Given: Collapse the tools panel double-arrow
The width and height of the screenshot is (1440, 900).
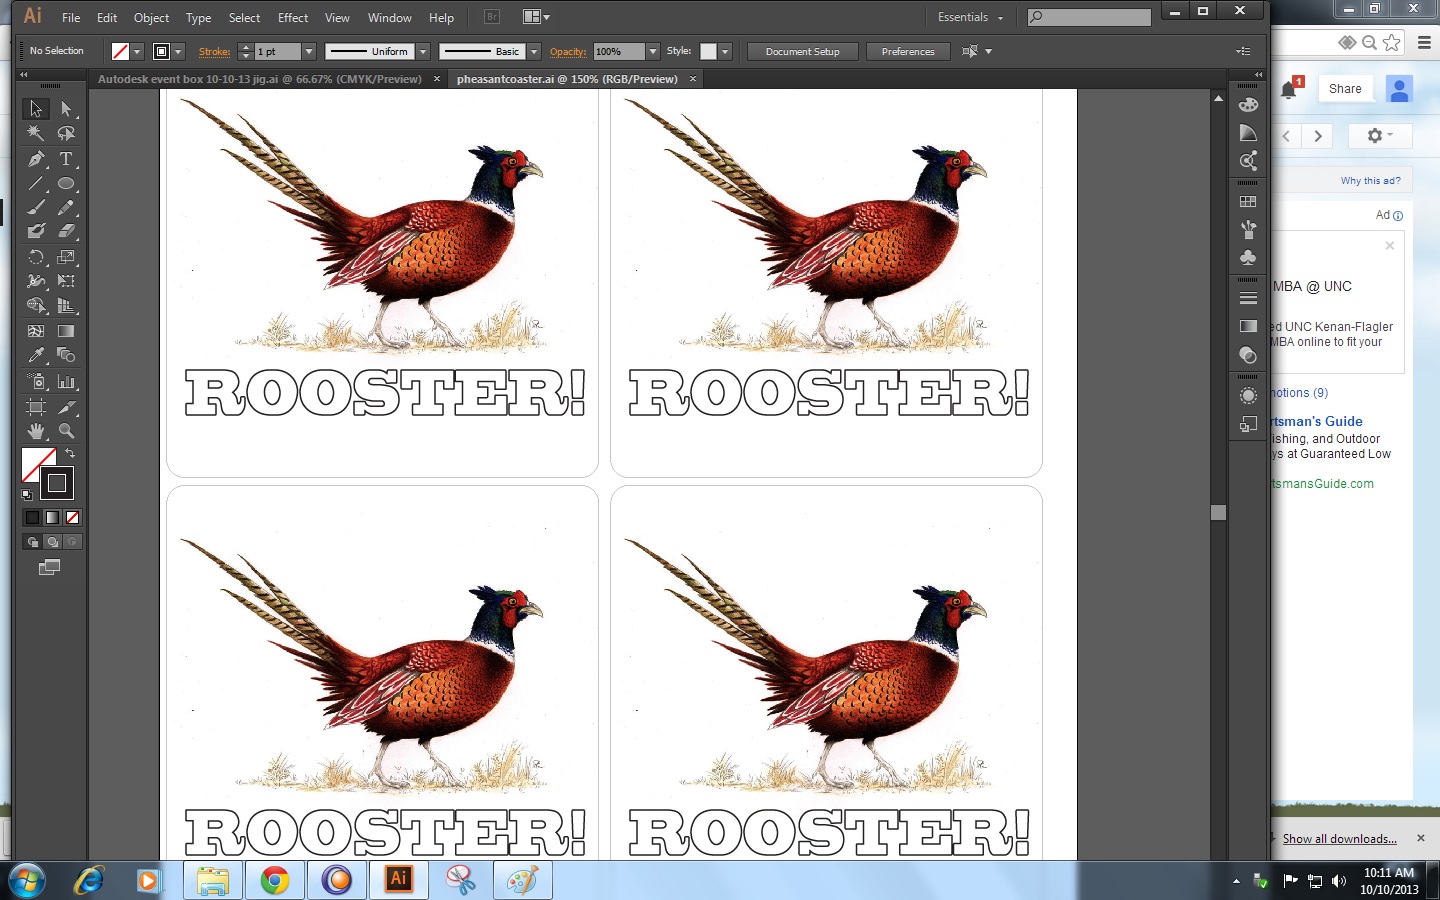Looking at the screenshot, I should 24,75.
